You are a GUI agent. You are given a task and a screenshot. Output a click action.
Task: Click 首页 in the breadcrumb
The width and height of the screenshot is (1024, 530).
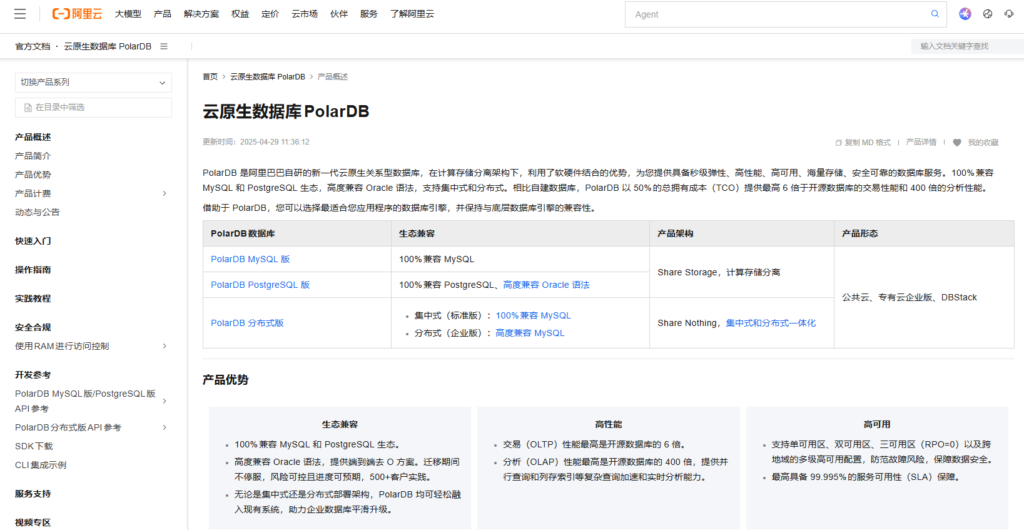(210, 76)
